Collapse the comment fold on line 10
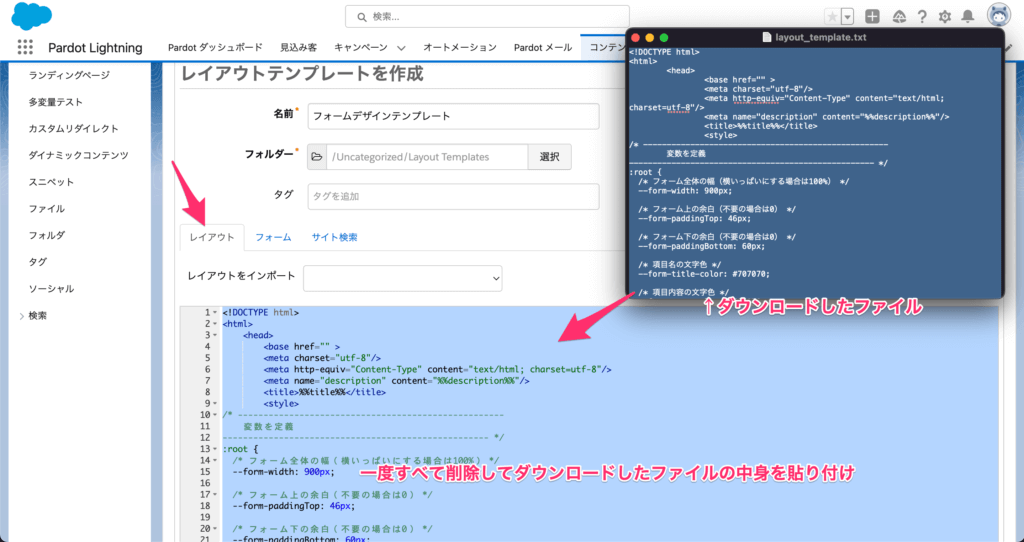Viewport: 1024px width, 542px height. (x=215, y=415)
